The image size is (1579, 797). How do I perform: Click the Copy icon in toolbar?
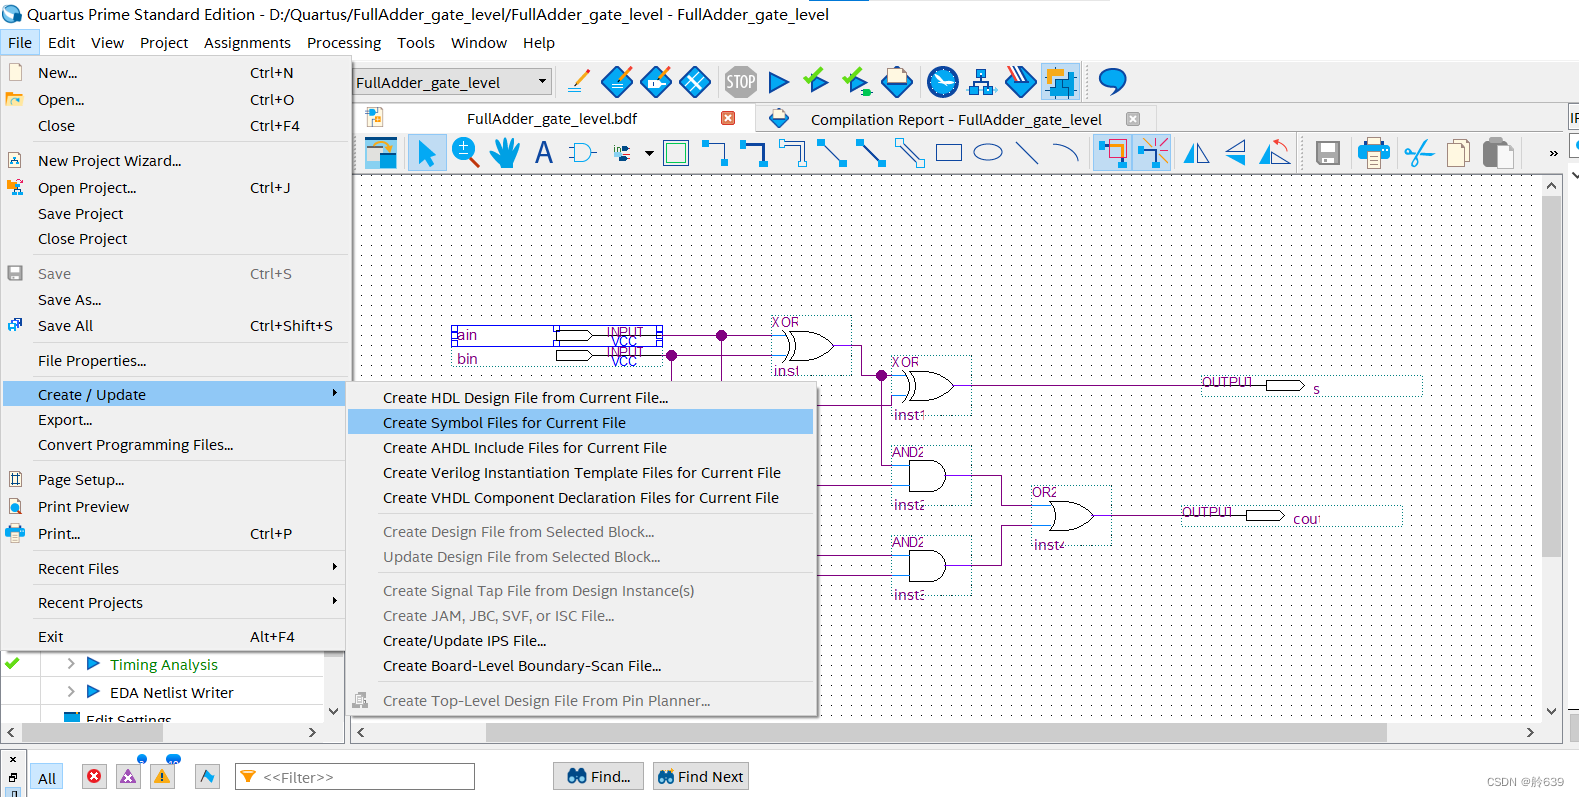click(1458, 153)
